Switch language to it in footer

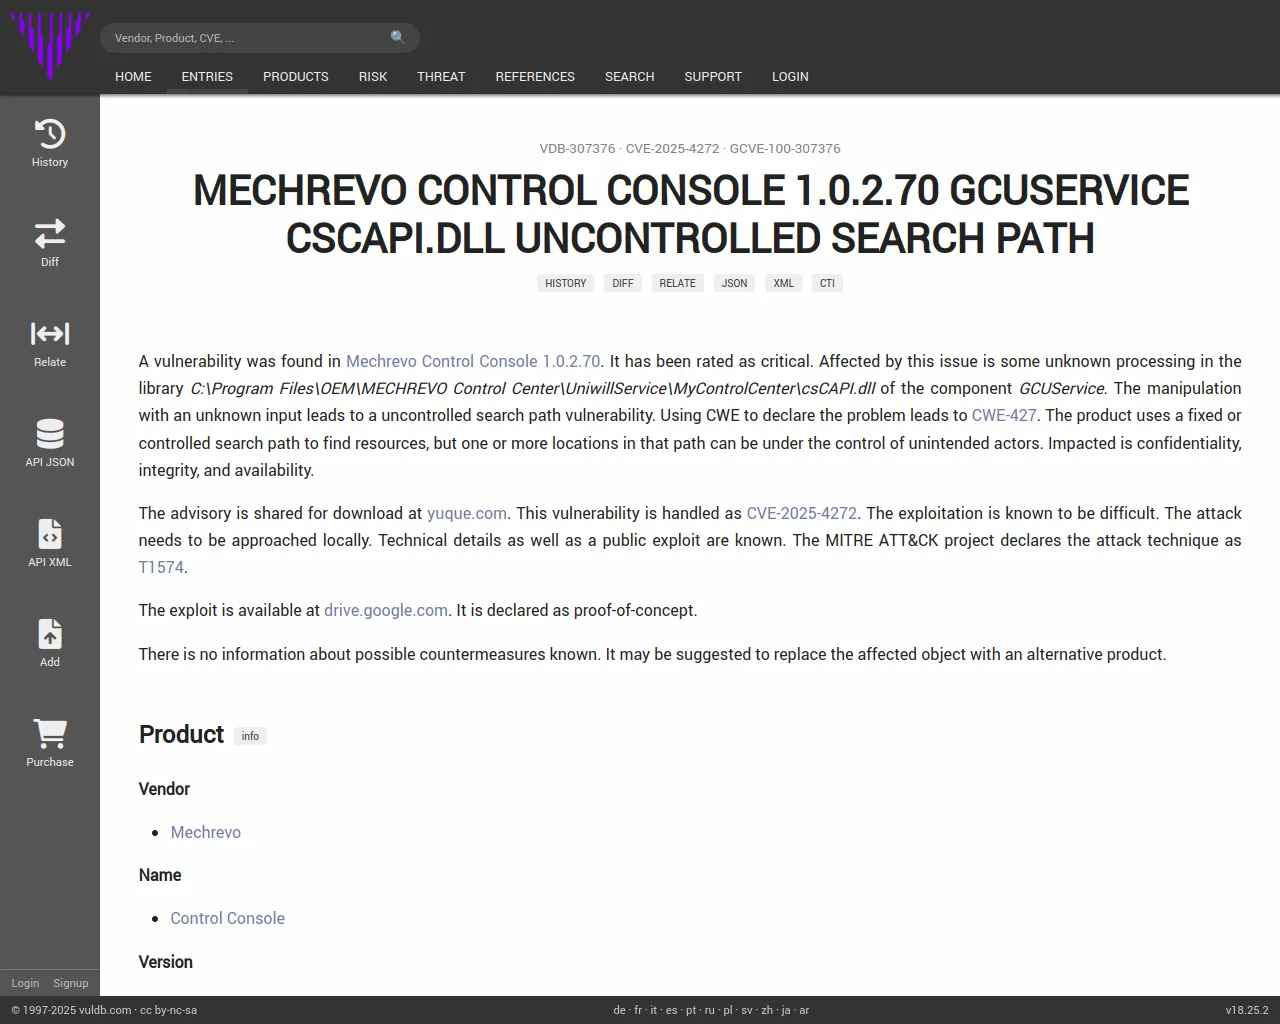click(654, 1010)
